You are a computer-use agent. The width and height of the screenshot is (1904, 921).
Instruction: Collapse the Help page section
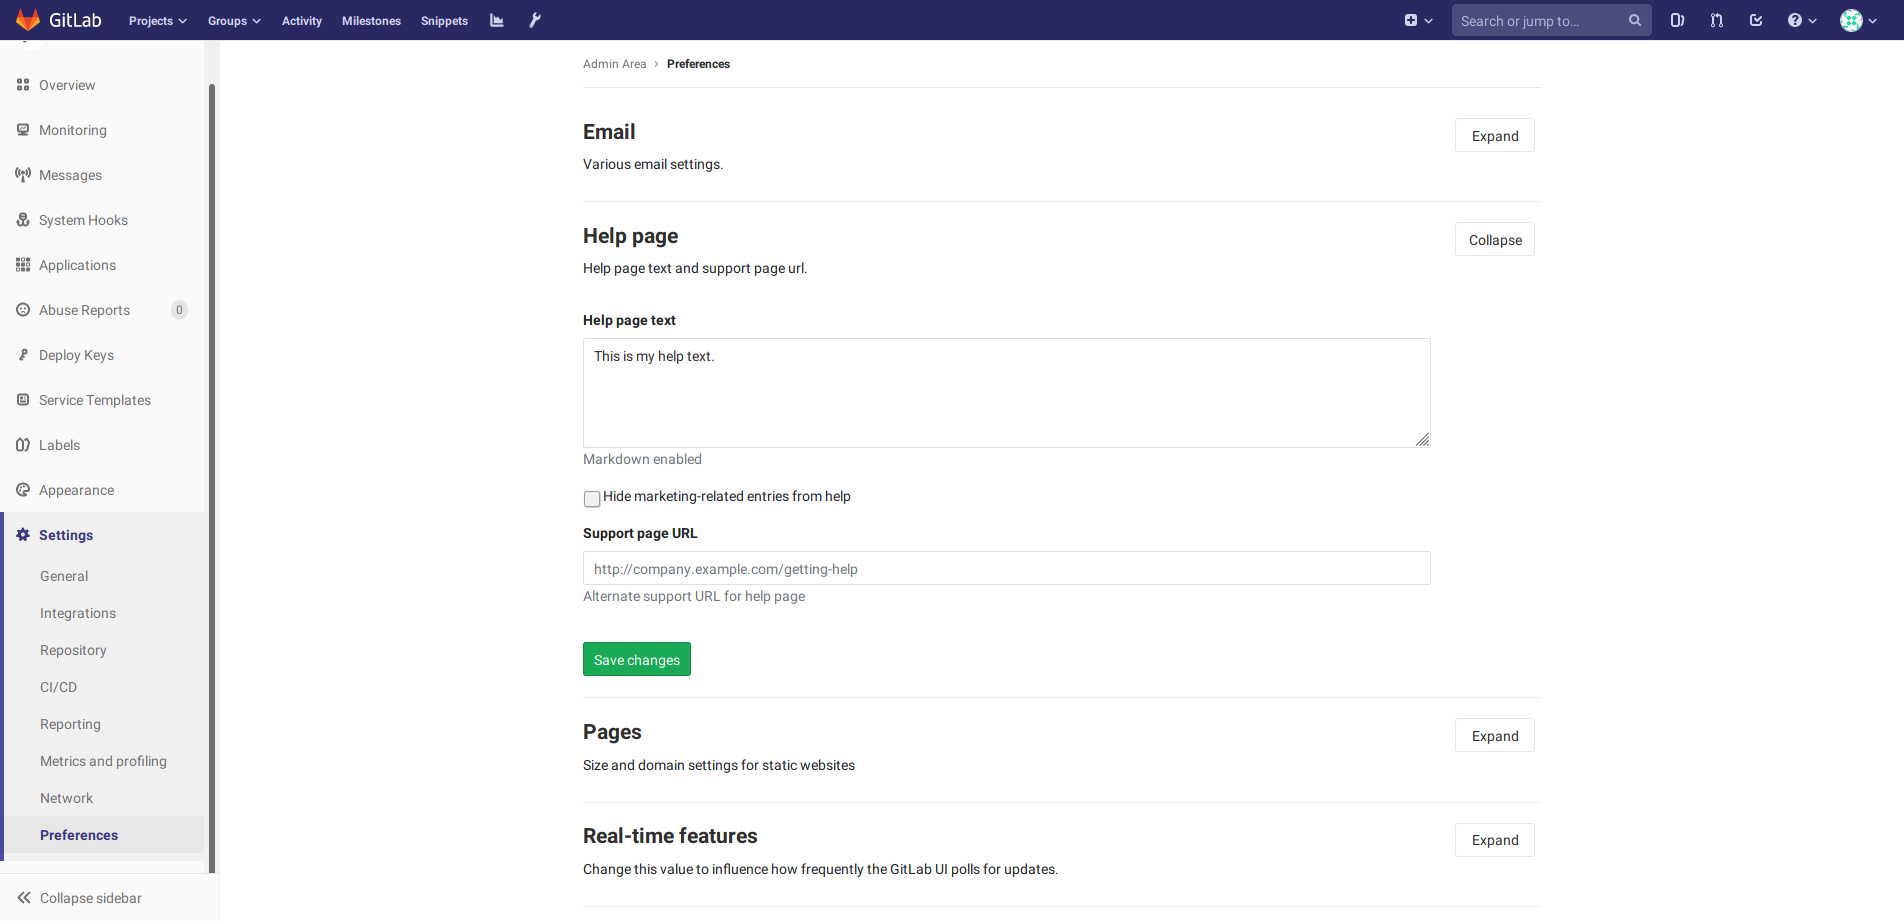pos(1494,240)
